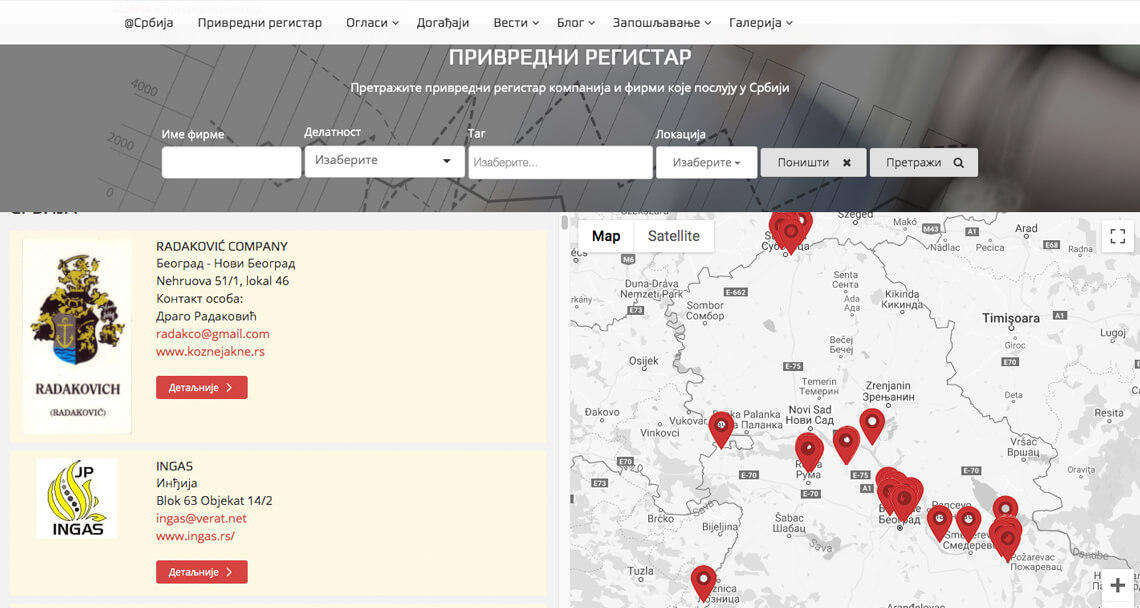Viewport: 1140px width, 608px height.
Task: Click the address Nehruova 51/1, lokal 46
Action: 222,281
